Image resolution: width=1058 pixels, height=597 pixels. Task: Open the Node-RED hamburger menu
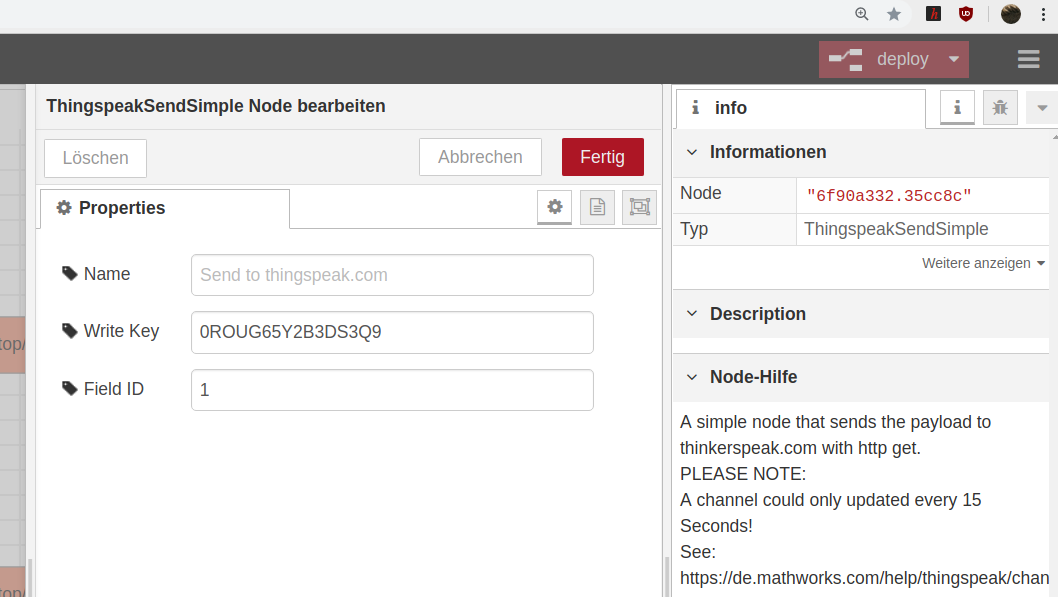pyautogui.click(x=1028, y=59)
